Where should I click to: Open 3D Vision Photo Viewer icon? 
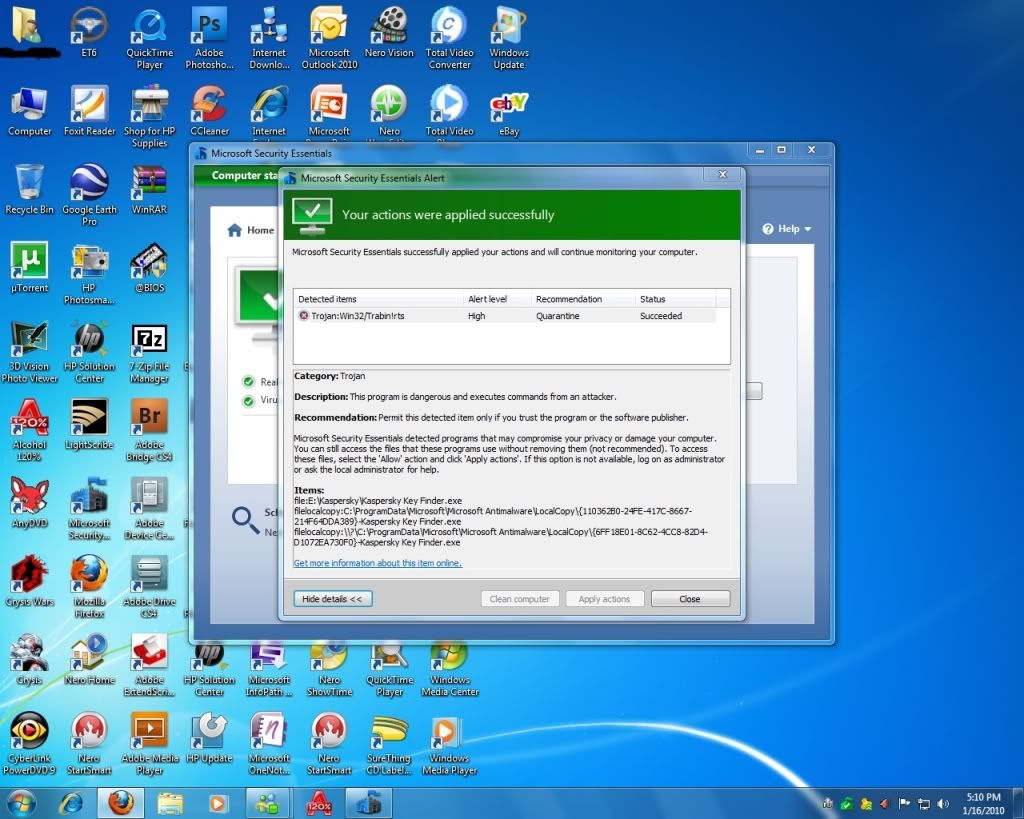[x=29, y=351]
